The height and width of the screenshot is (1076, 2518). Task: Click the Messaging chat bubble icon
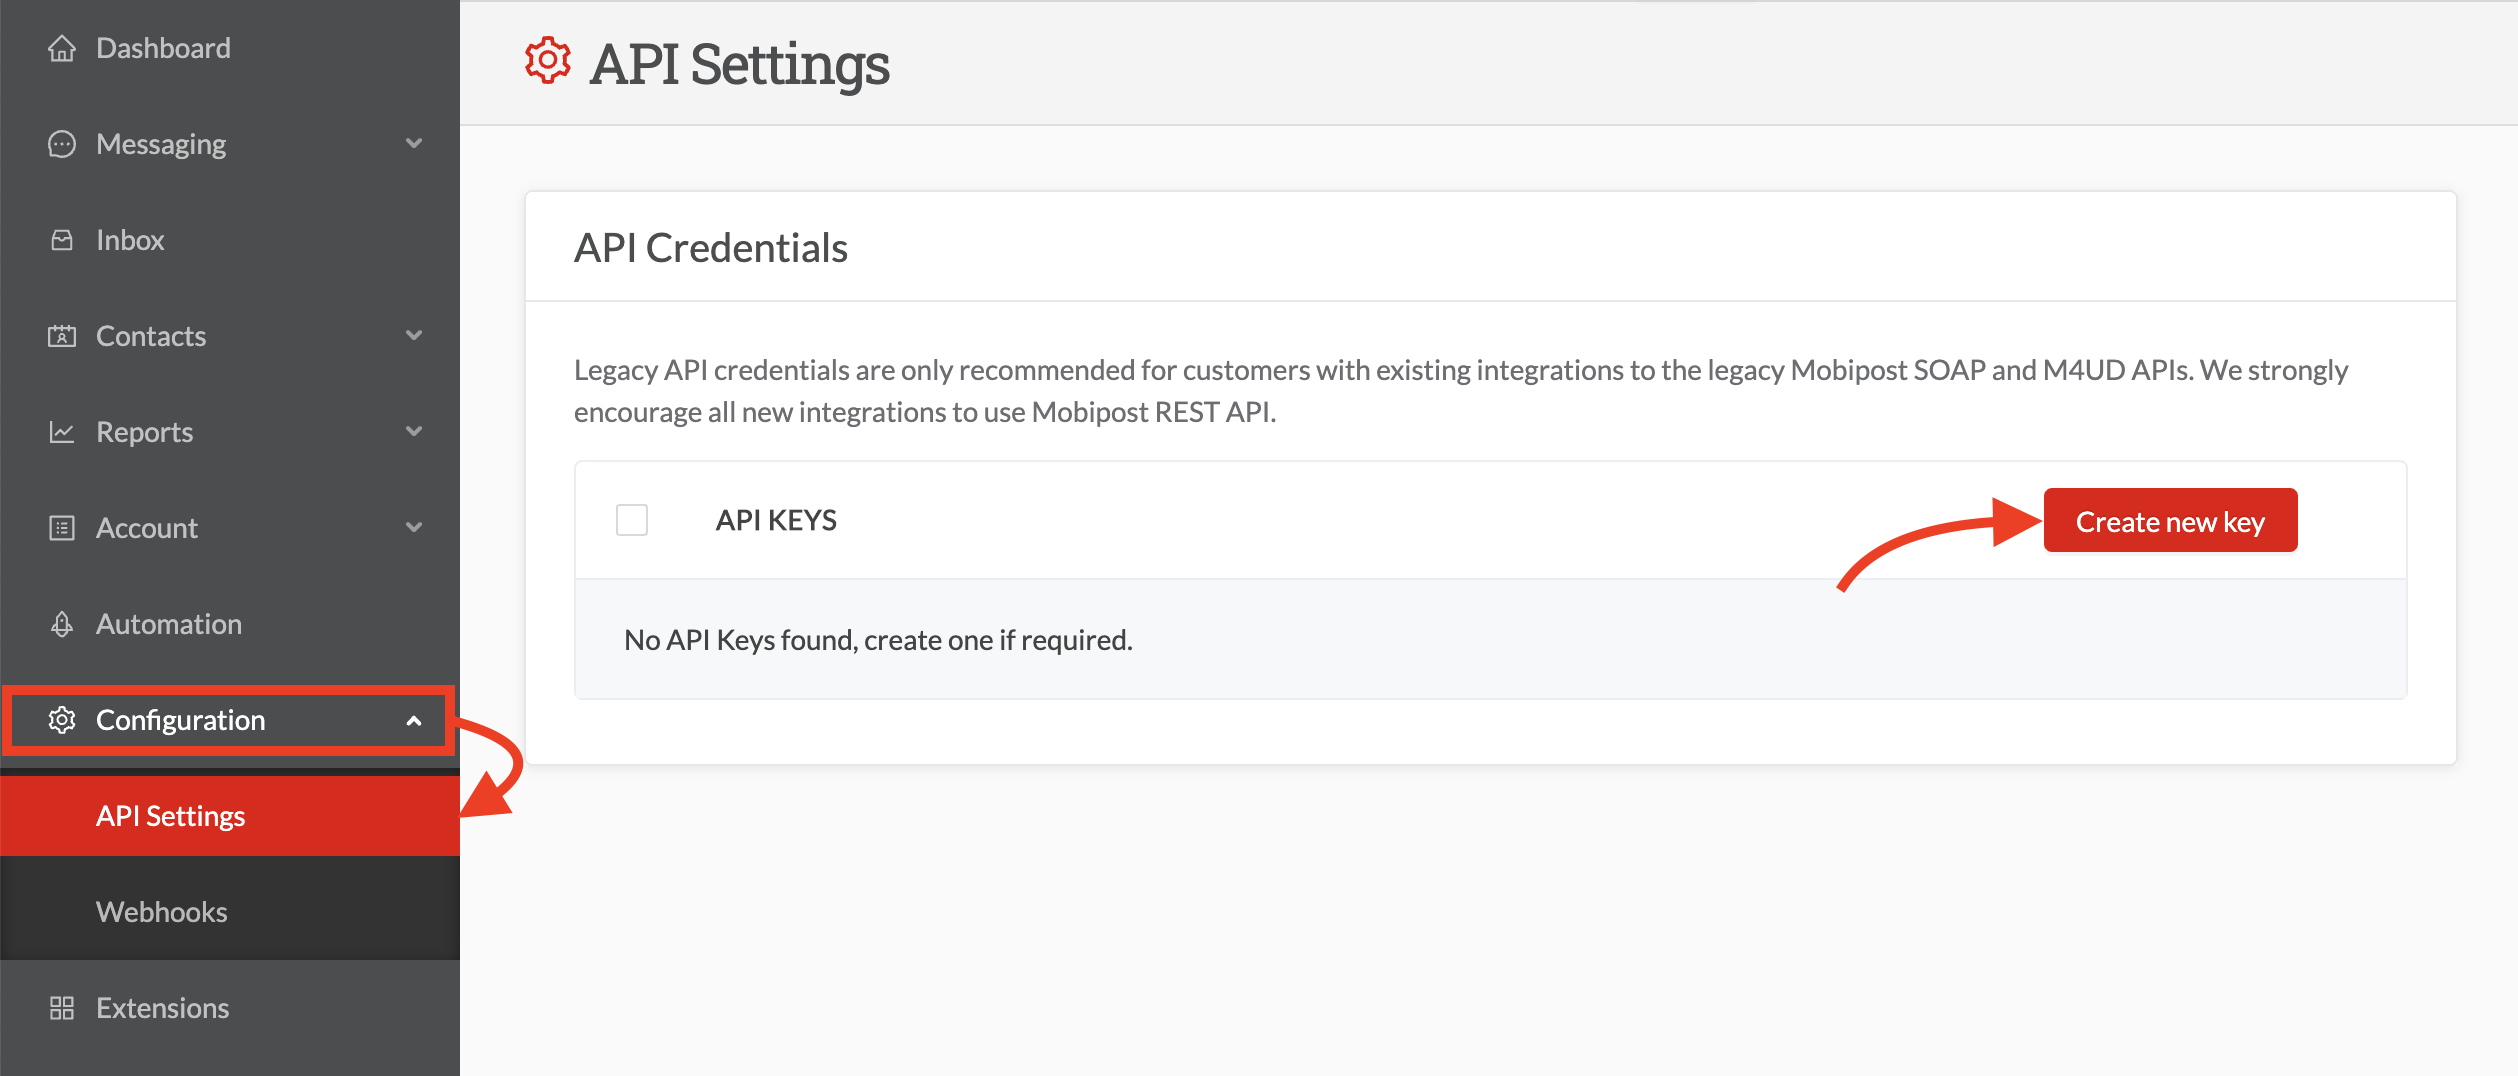[x=62, y=144]
